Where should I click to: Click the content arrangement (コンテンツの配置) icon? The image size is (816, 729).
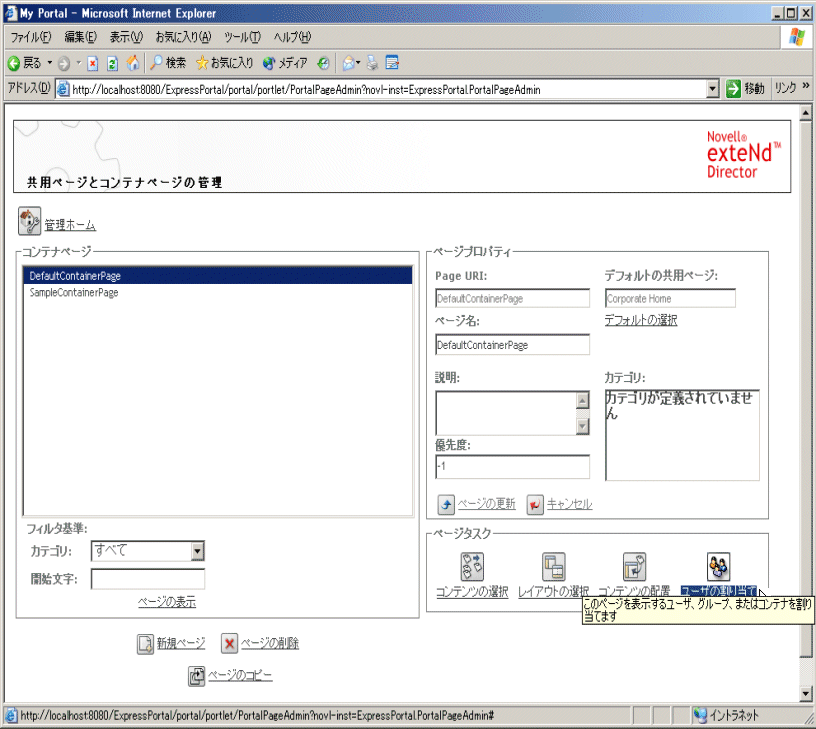pyautogui.click(x=634, y=567)
